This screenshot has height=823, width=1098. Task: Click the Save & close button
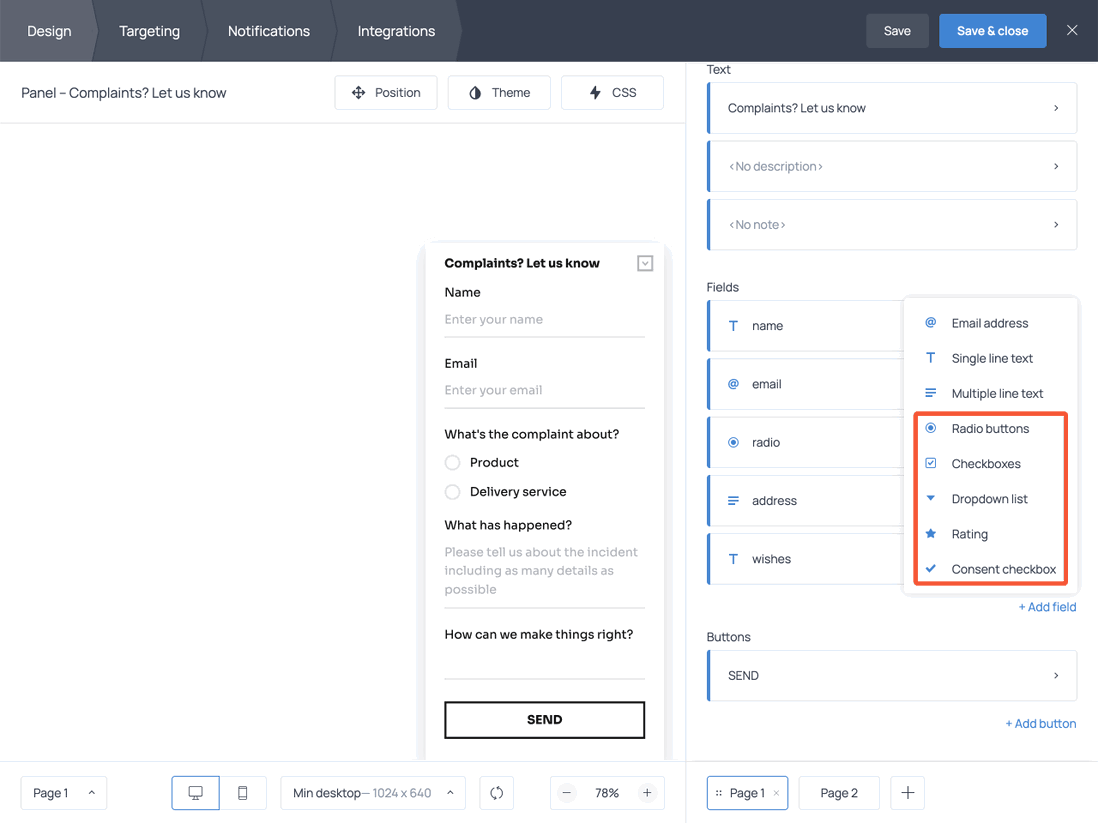(x=992, y=31)
